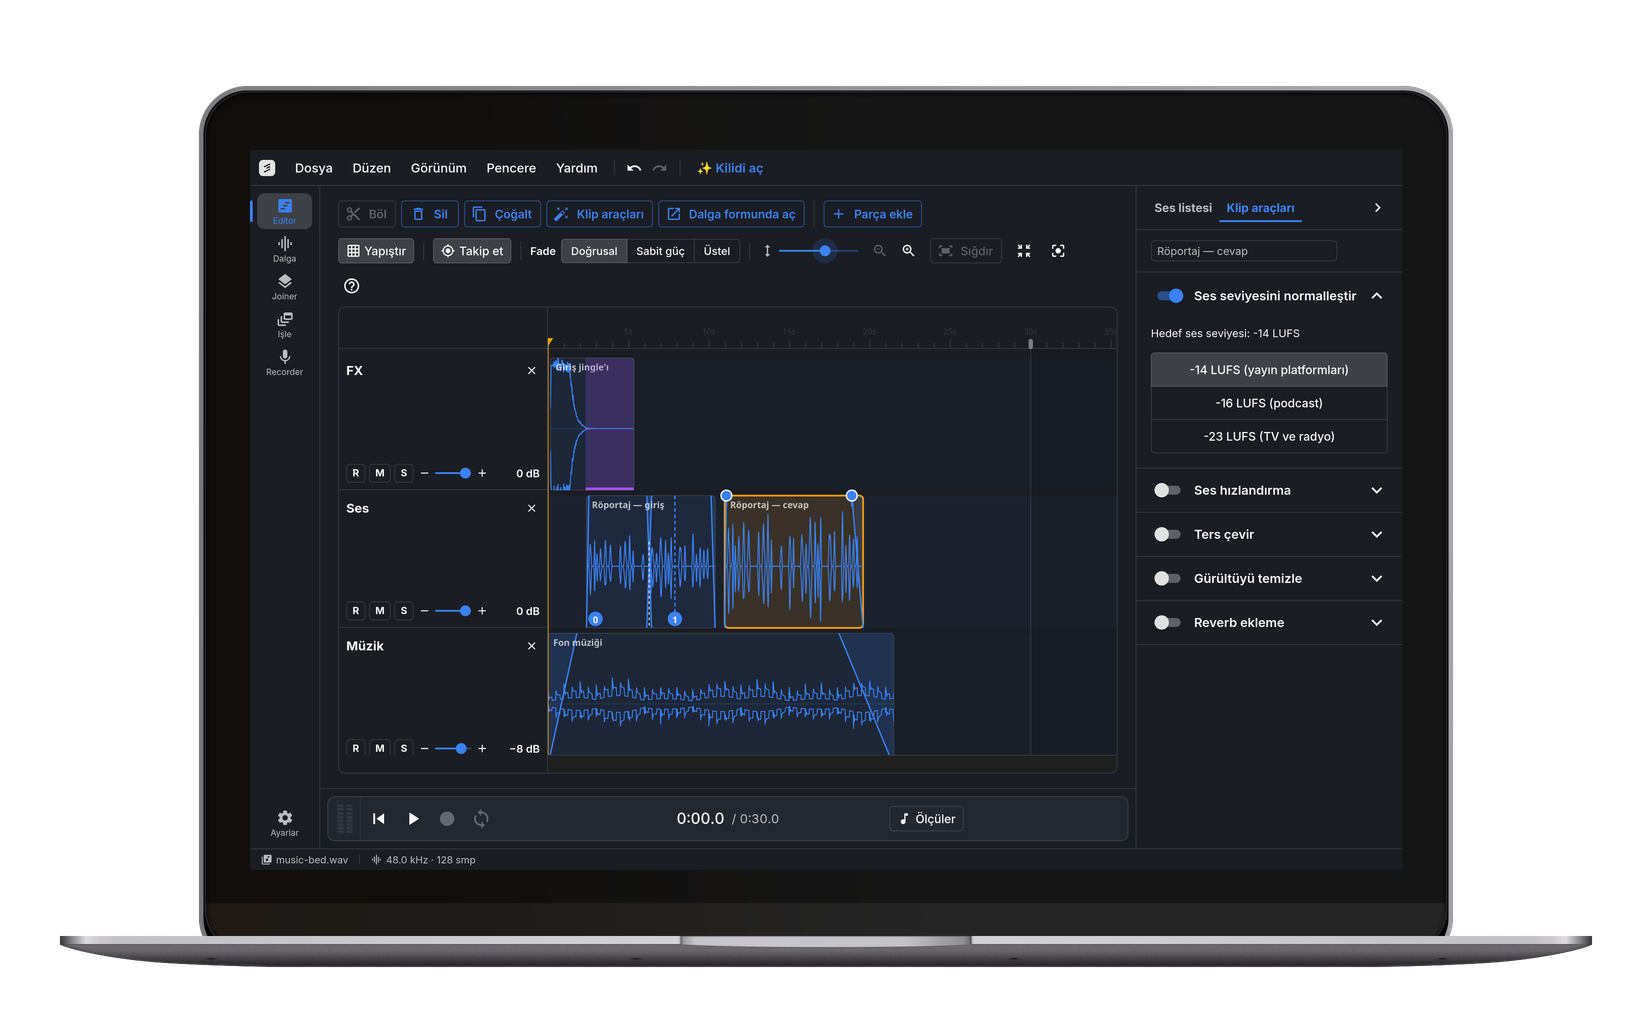Mute the Müzik track

(x=380, y=748)
